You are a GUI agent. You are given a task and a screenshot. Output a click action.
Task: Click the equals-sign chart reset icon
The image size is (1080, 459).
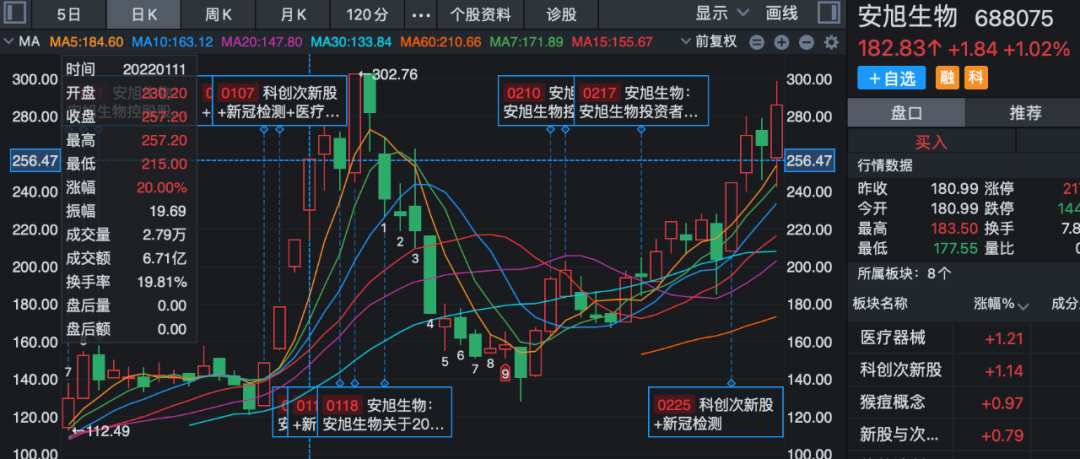756,43
